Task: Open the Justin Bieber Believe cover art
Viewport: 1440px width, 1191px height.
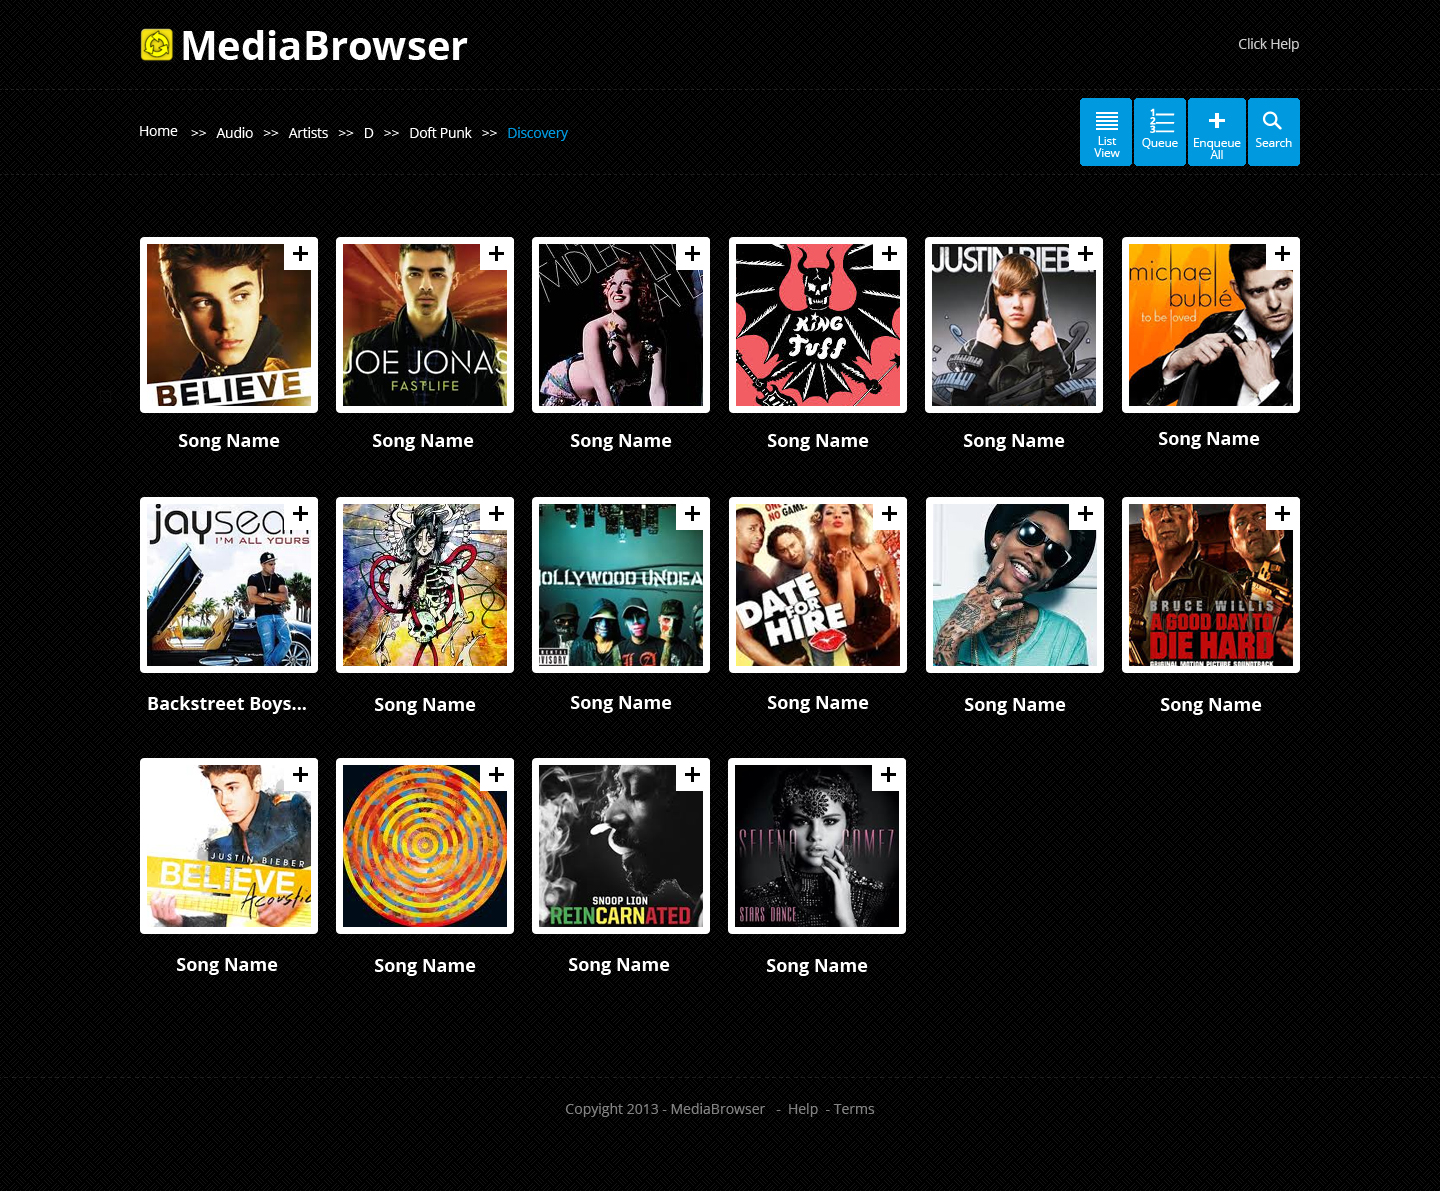Action: click(x=229, y=325)
